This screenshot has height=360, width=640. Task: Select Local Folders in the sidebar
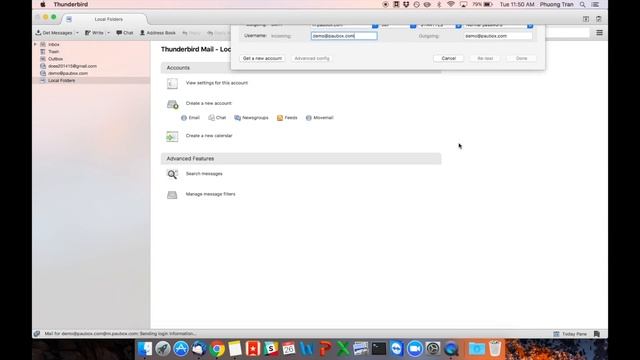[61, 80]
